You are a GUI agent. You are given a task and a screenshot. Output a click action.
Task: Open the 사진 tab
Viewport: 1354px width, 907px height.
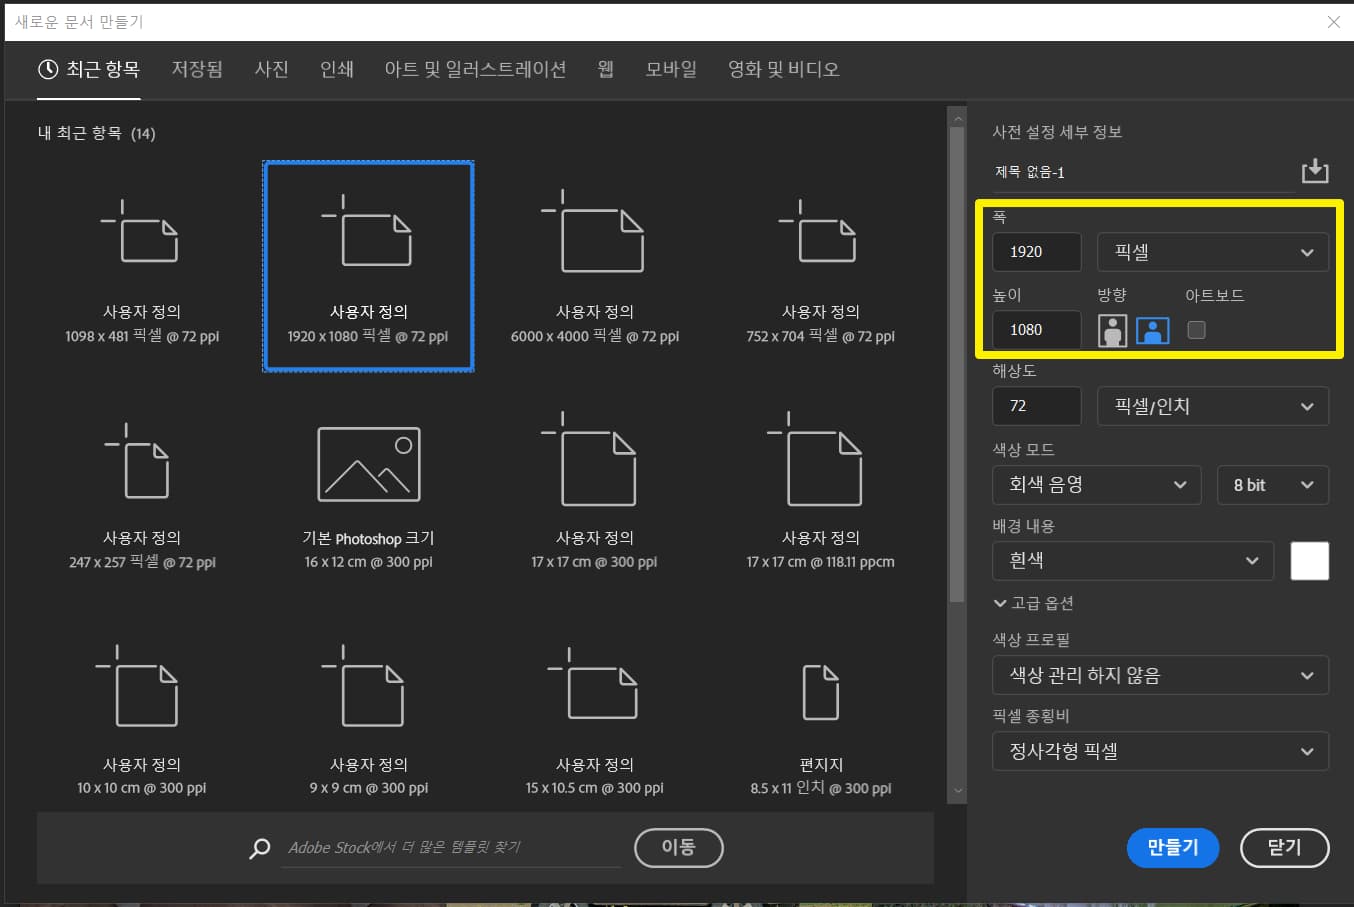pos(271,69)
